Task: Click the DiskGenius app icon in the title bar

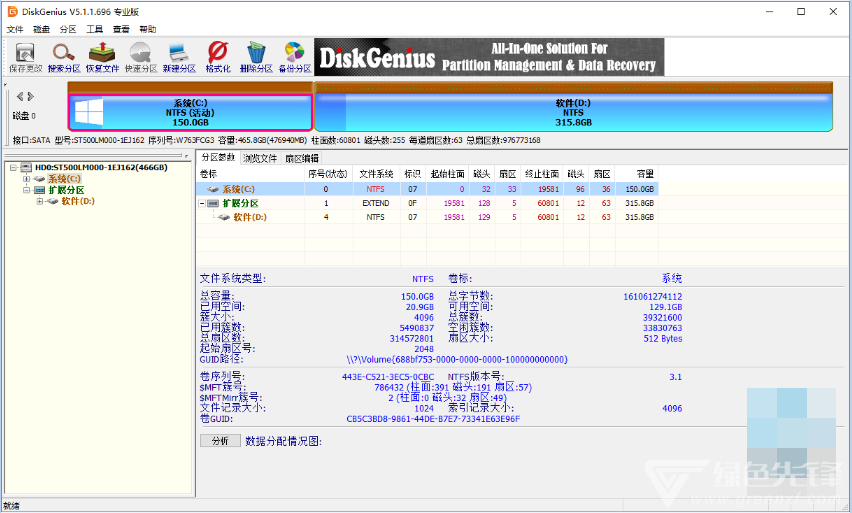Action: pos(12,11)
